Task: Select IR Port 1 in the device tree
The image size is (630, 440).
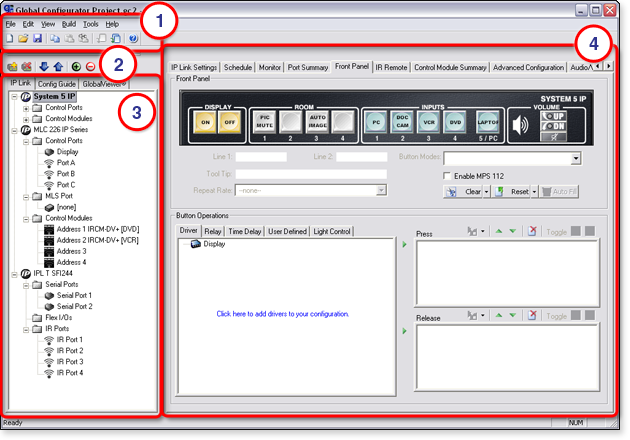Action: click(x=70, y=340)
